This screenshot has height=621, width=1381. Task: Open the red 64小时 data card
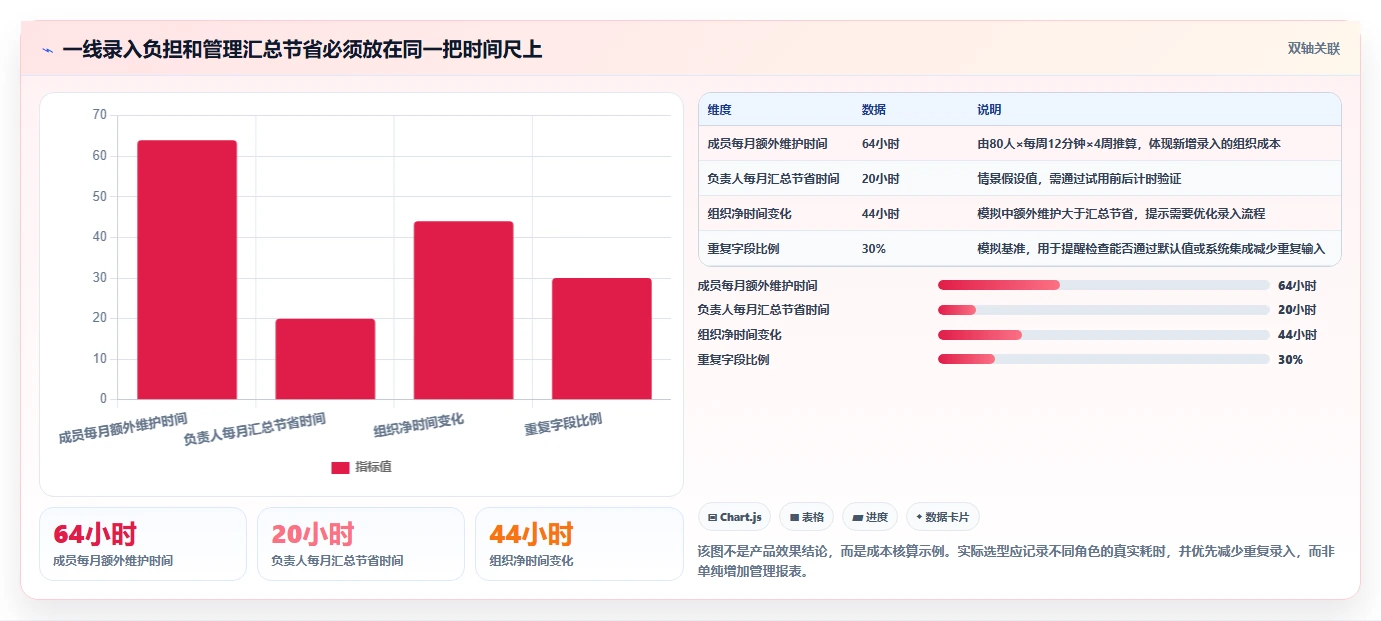143,544
